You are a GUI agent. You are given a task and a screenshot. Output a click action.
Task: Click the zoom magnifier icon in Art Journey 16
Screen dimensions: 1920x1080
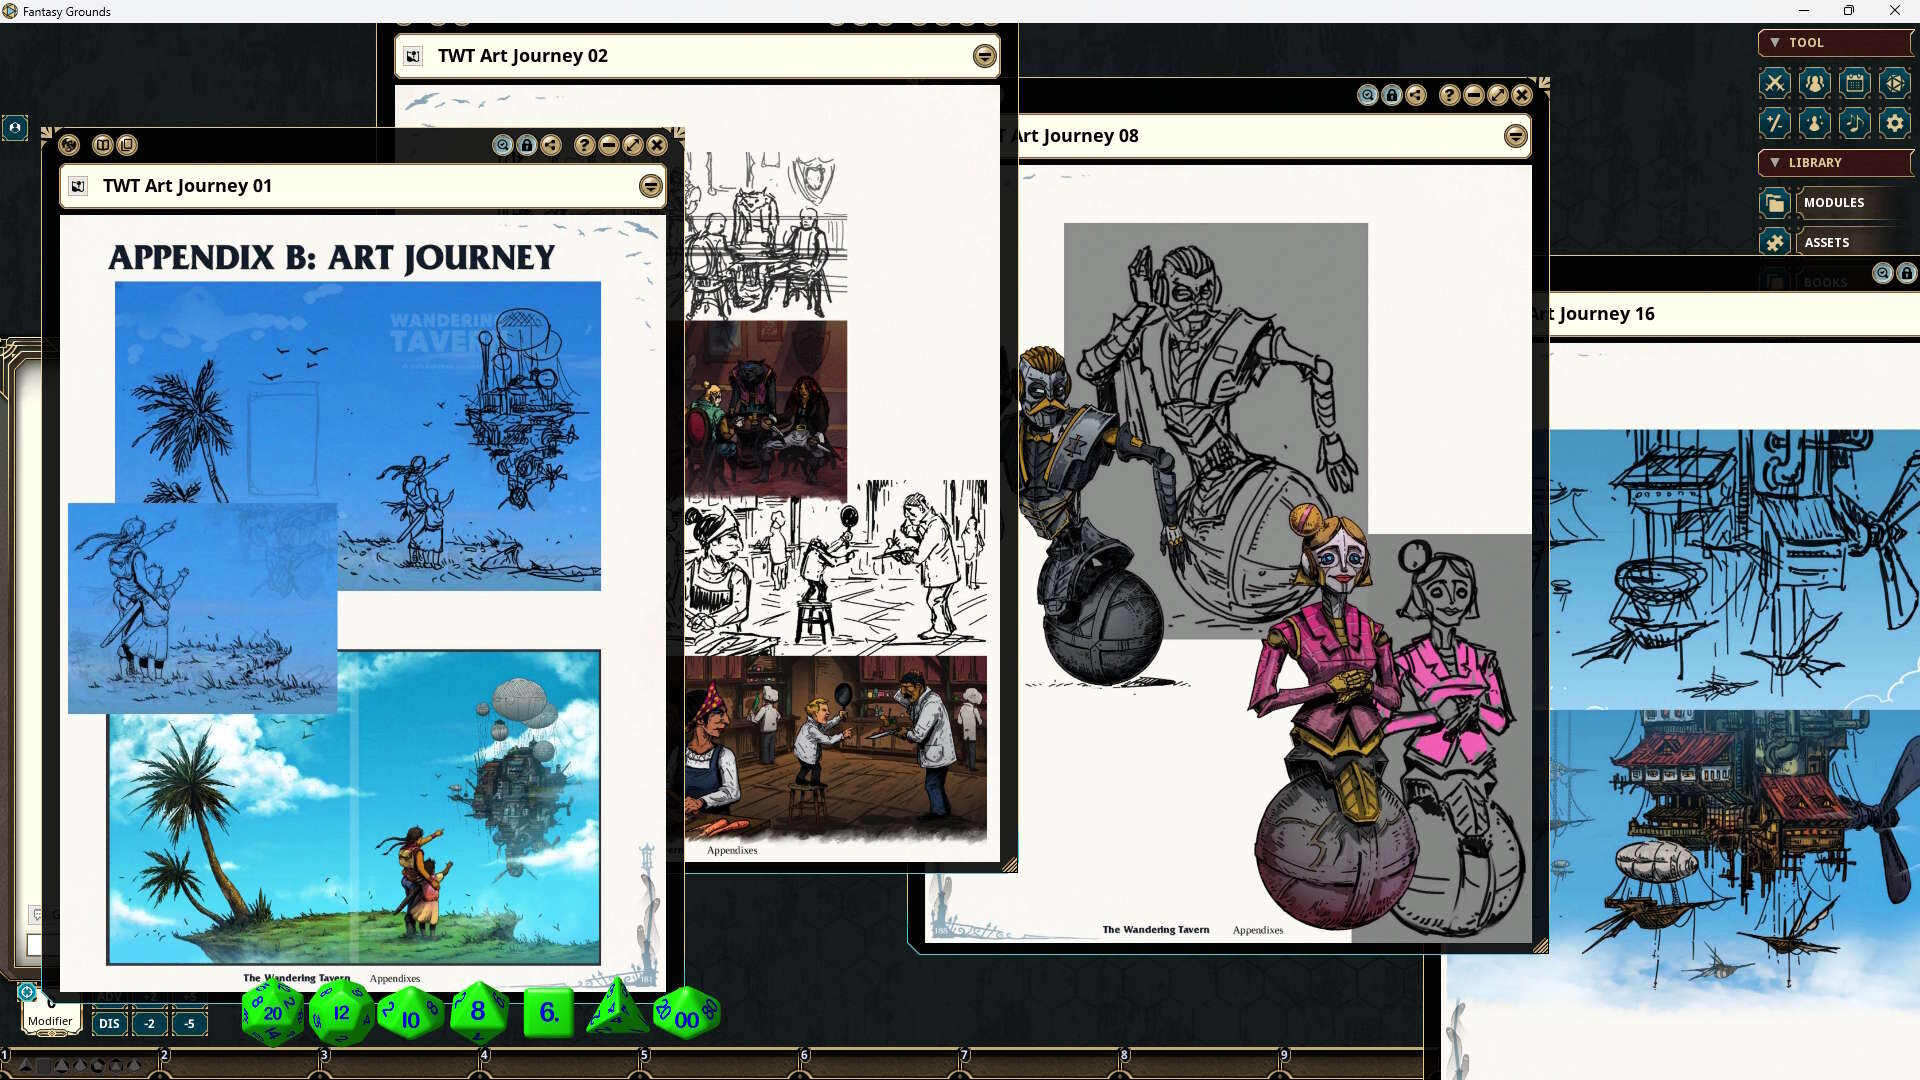1883,273
